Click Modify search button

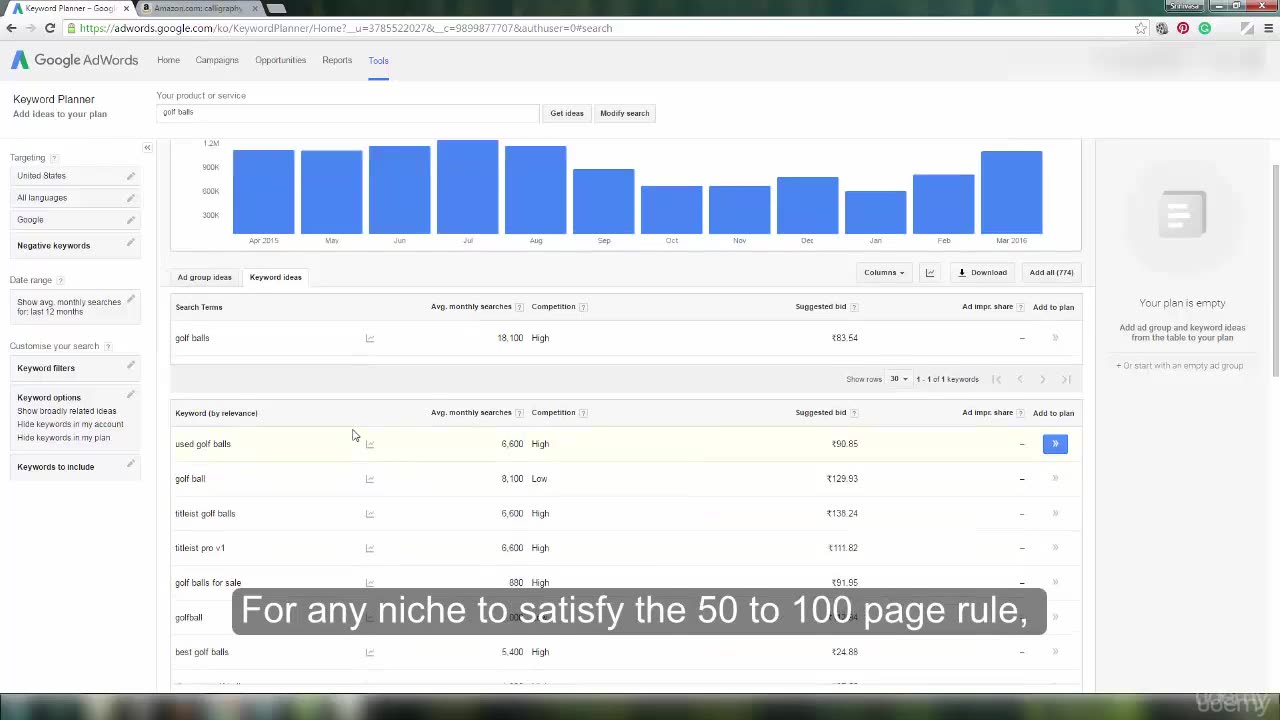[625, 113]
